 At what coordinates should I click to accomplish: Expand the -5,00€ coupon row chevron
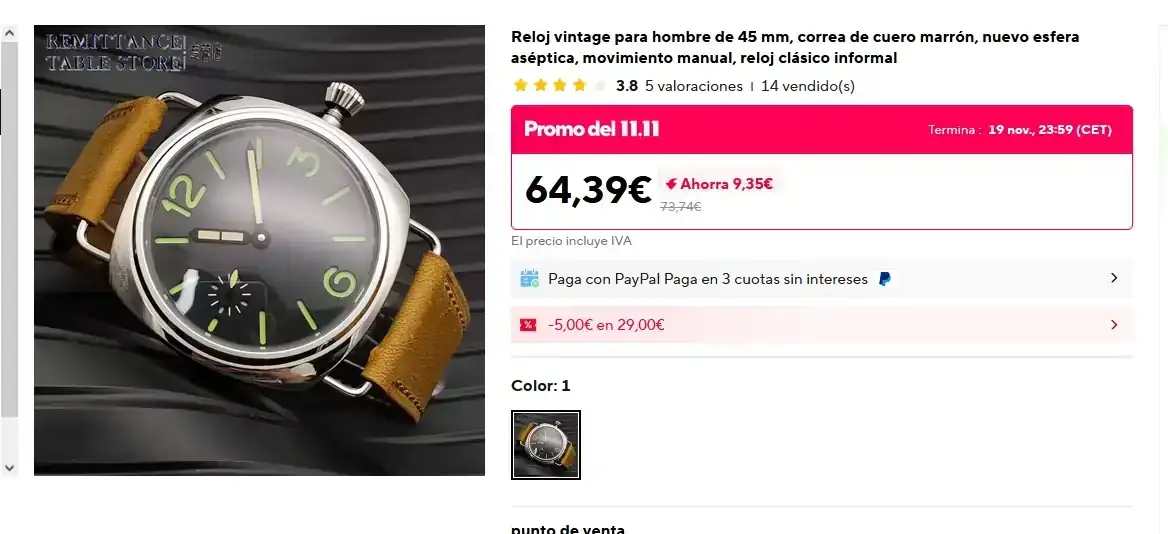pyautogui.click(x=1114, y=325)
